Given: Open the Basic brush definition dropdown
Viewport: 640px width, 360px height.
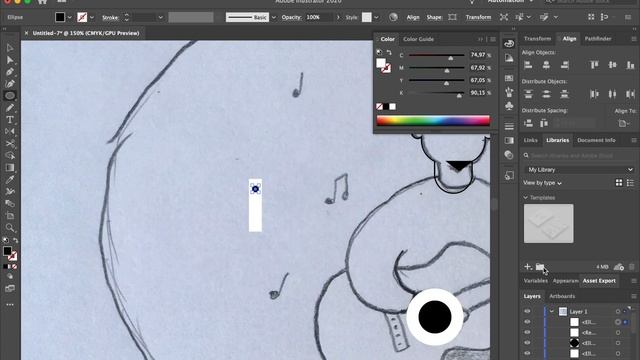Looking at the screenshot, I should coord(273,18).
